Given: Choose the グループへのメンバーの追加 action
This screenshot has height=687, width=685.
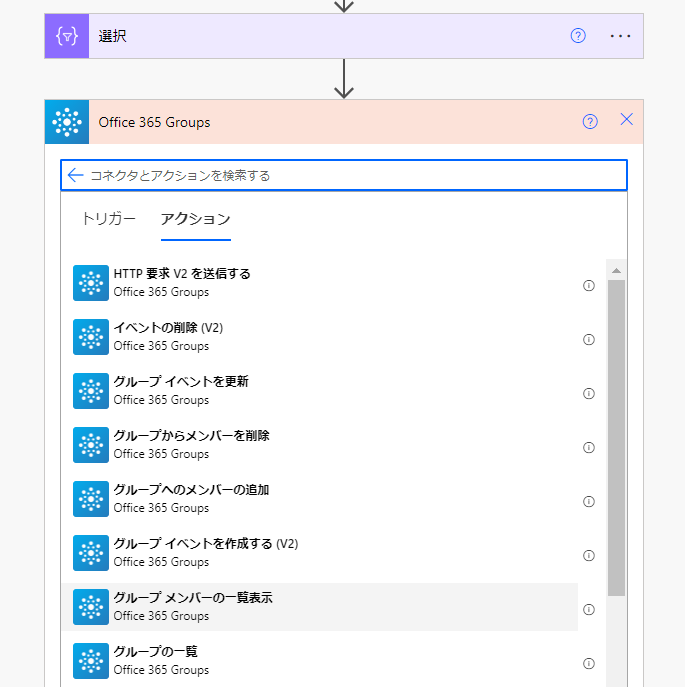Looking at the screenshot, I should (x=320, y=499).
